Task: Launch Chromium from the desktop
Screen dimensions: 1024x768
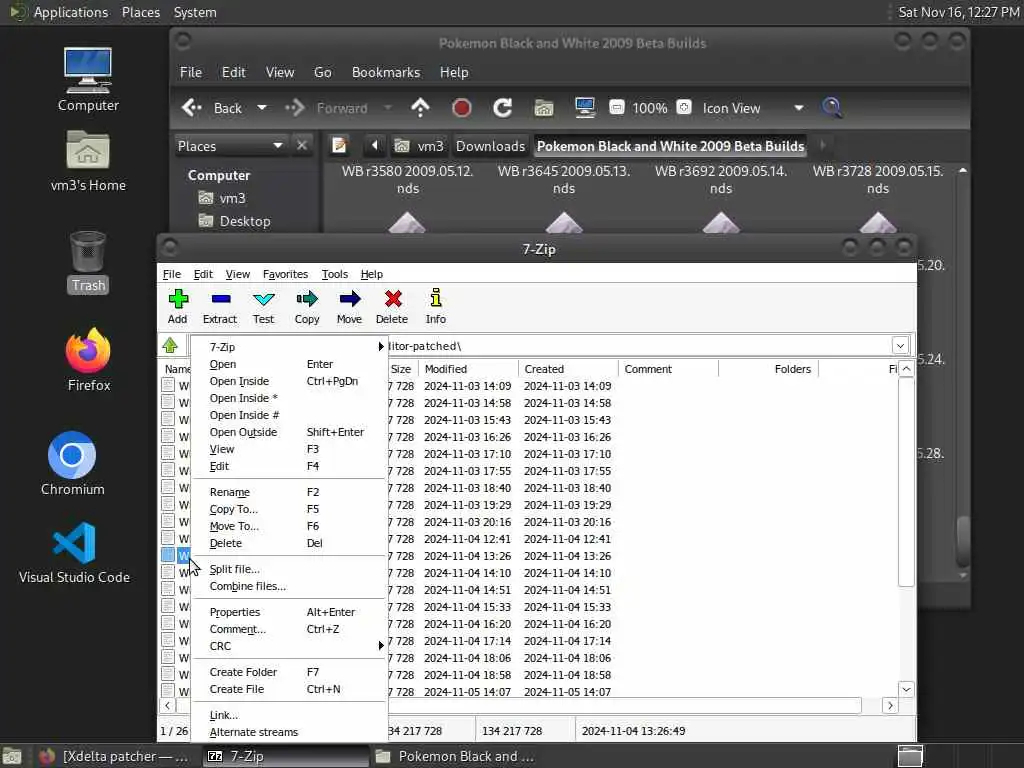Action: (x=72, y=464)
